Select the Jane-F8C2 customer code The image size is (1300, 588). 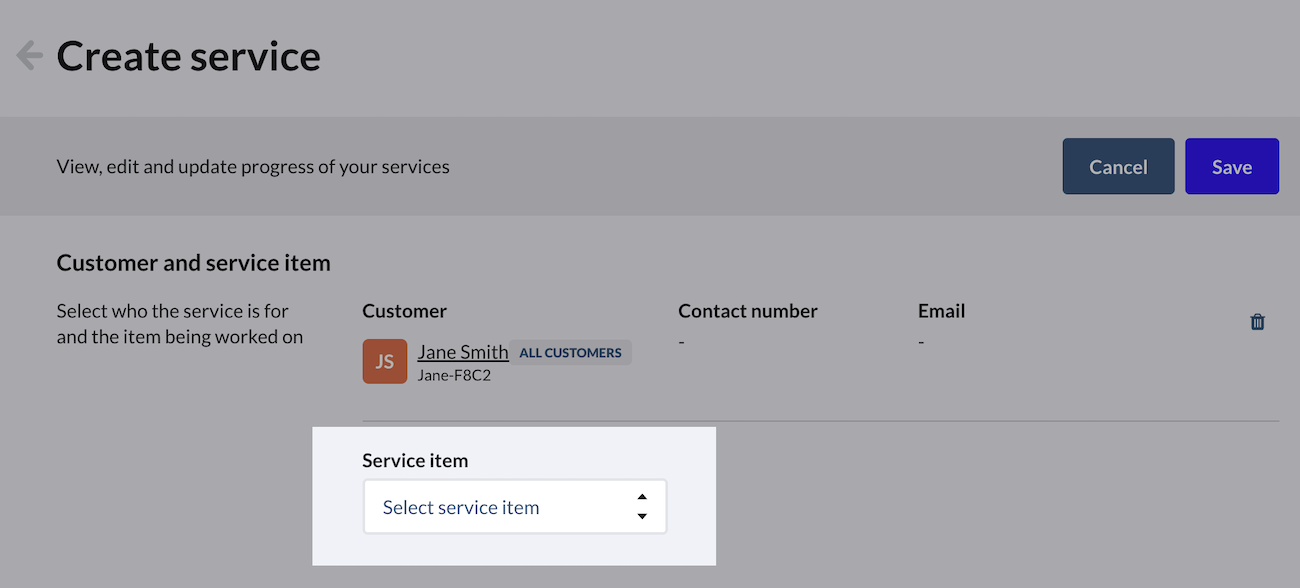(454, 376)
